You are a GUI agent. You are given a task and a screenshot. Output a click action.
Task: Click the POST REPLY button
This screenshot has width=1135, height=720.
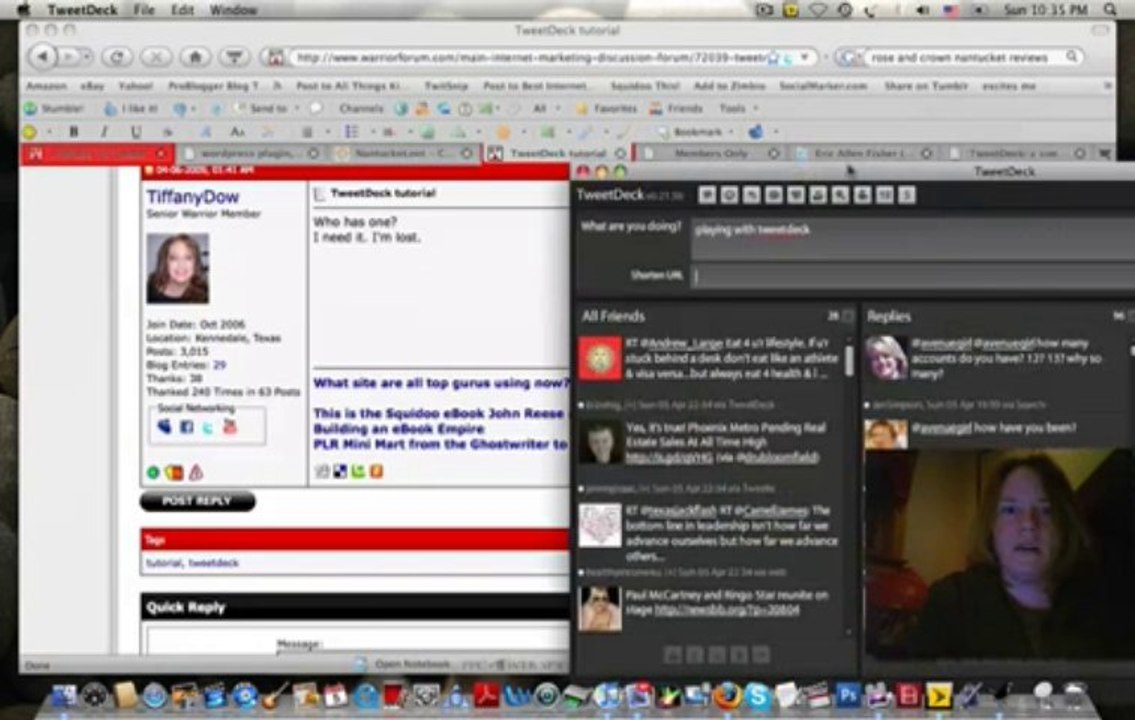[x=198, y=501]
